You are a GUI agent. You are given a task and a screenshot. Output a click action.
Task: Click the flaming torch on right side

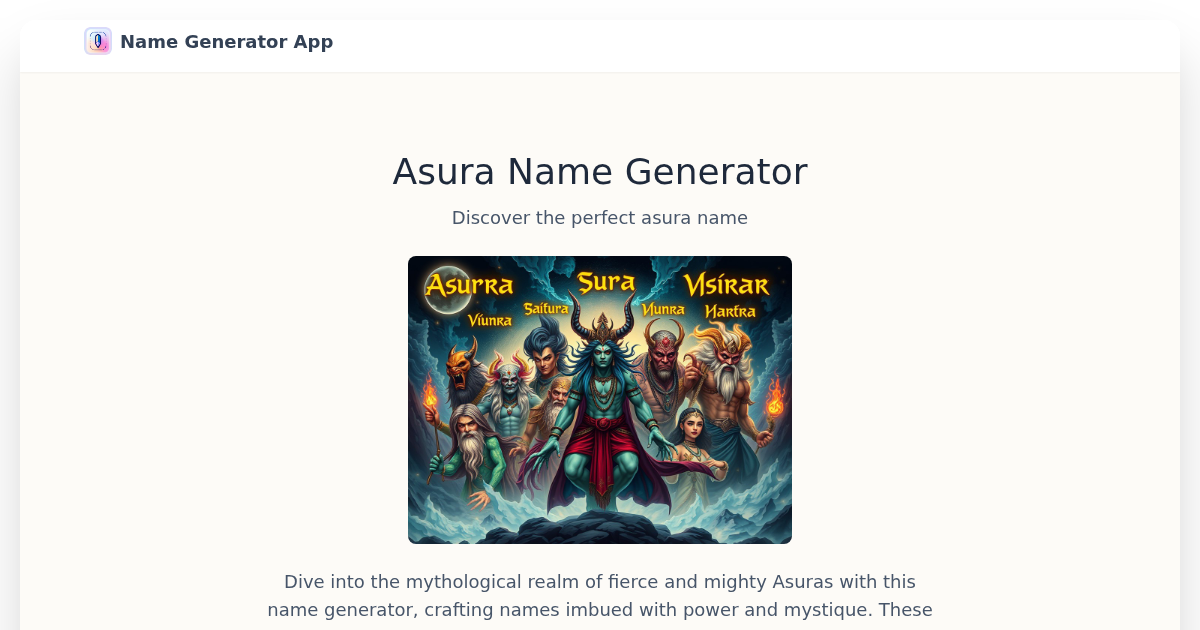coord(774,402)
